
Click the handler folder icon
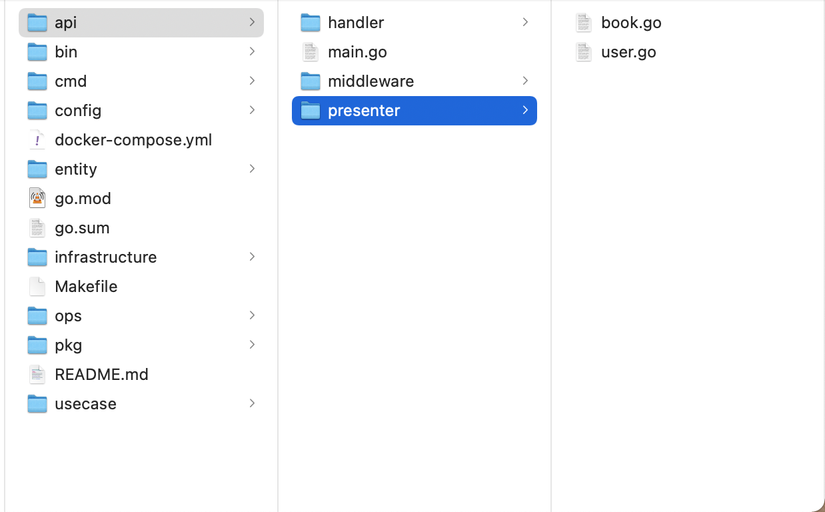coord(310,23)
